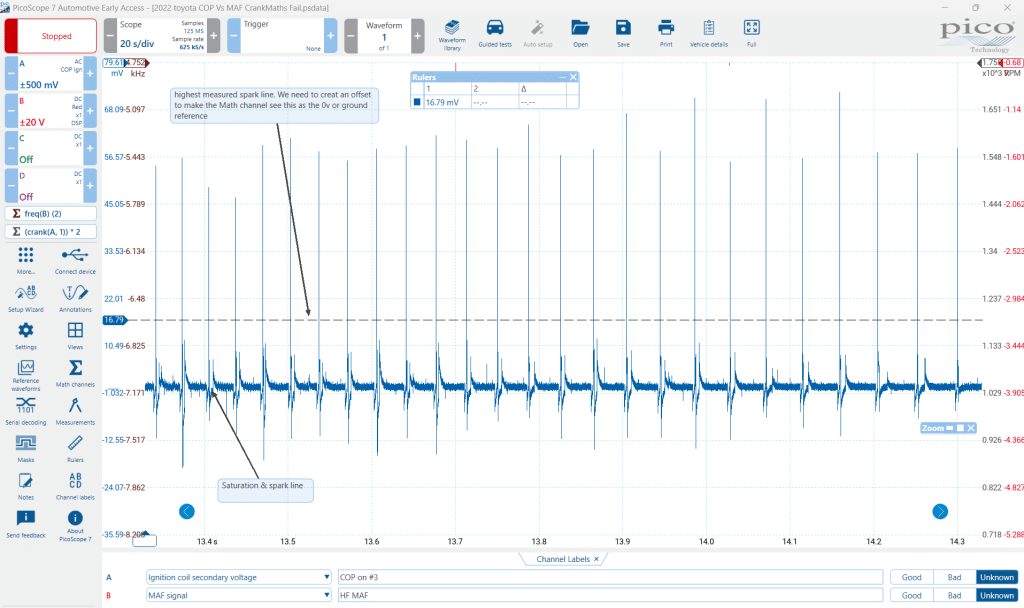Click the red Stopped button
Viewport: 1024px width, 608px height.
click(x=51, y=36)
